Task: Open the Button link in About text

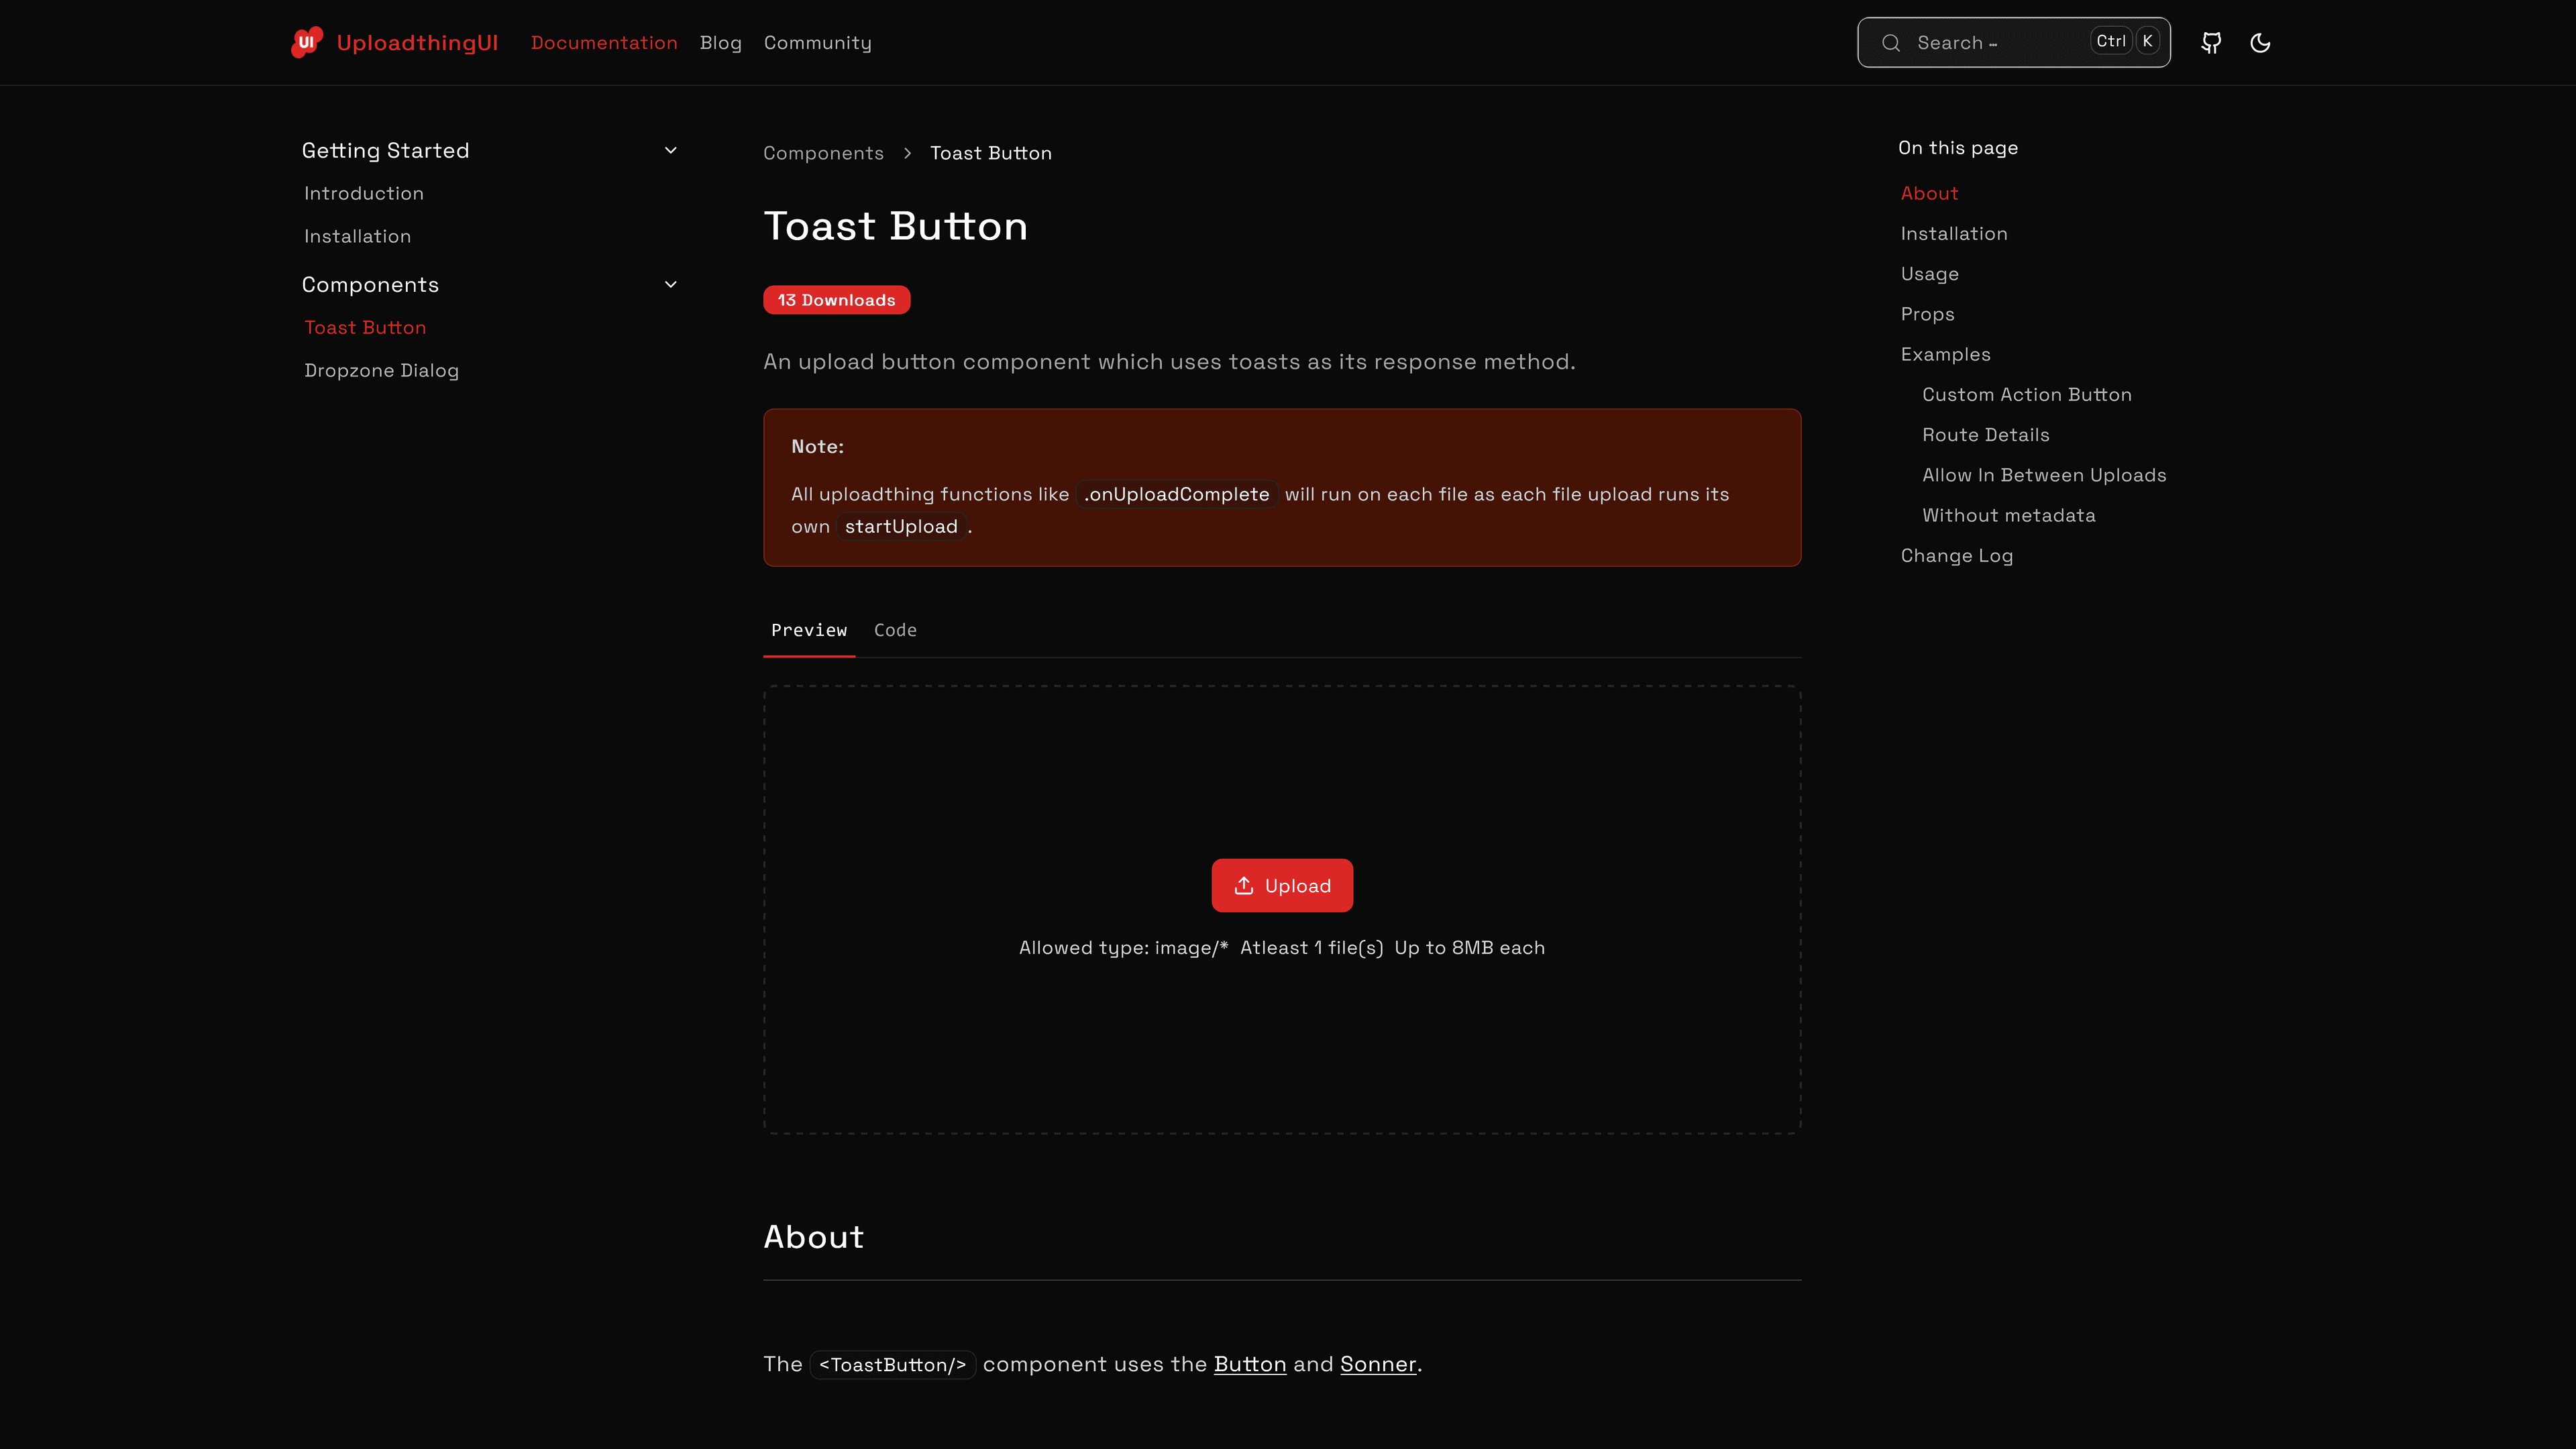Action: point(1249,1363)
